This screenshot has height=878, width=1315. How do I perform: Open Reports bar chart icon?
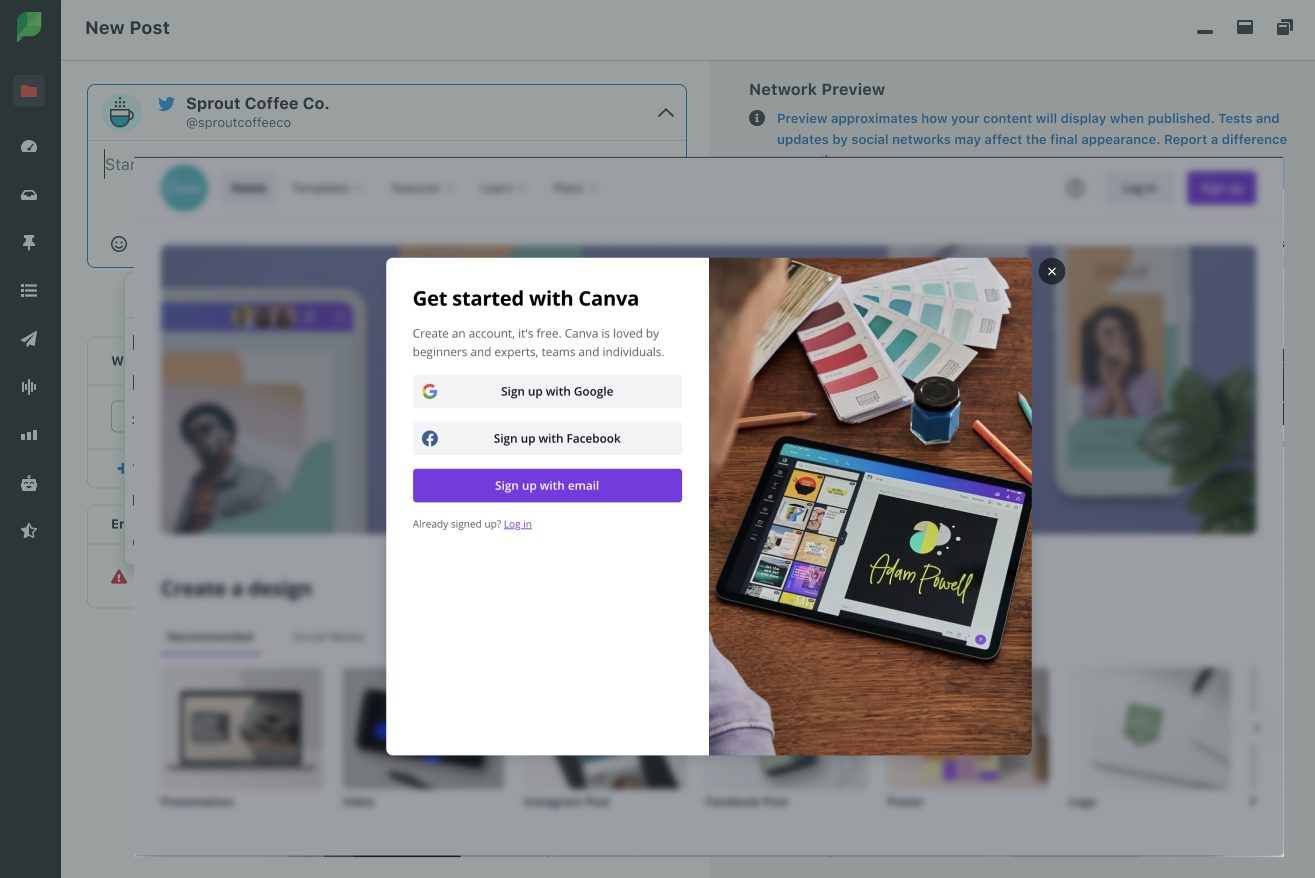point(29,435)
